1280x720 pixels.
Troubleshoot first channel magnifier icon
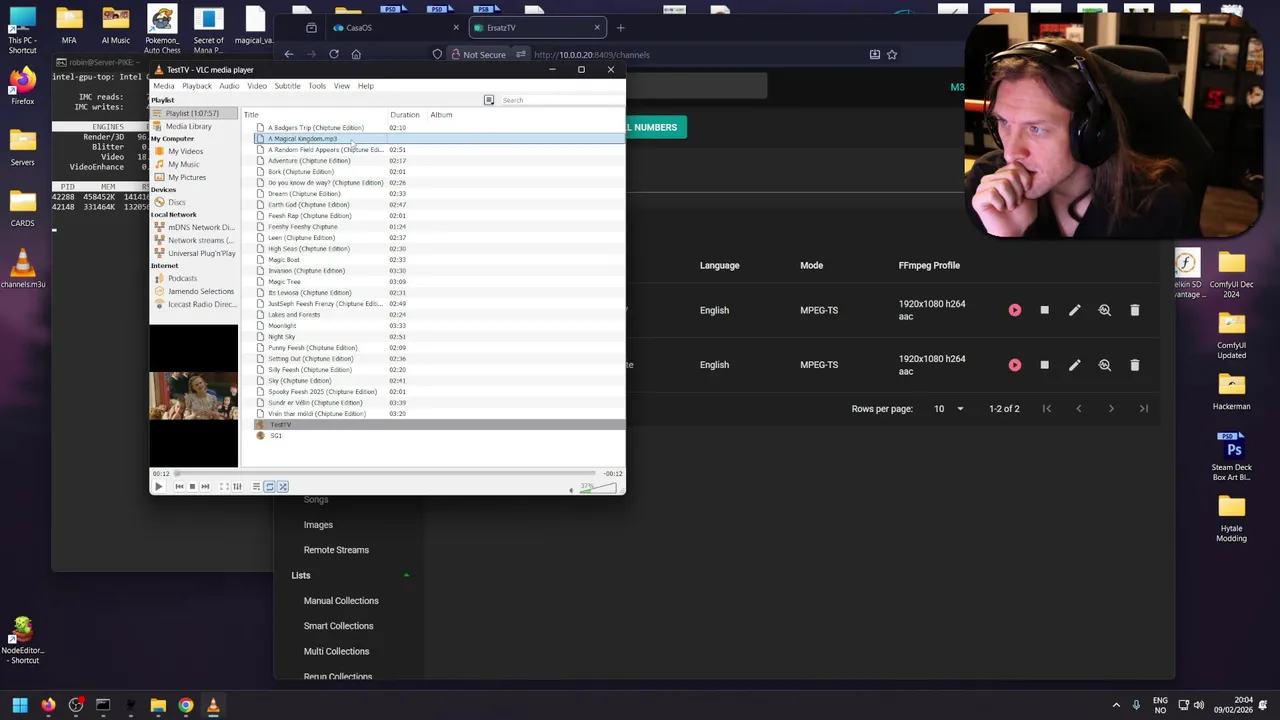point(1105,310)
